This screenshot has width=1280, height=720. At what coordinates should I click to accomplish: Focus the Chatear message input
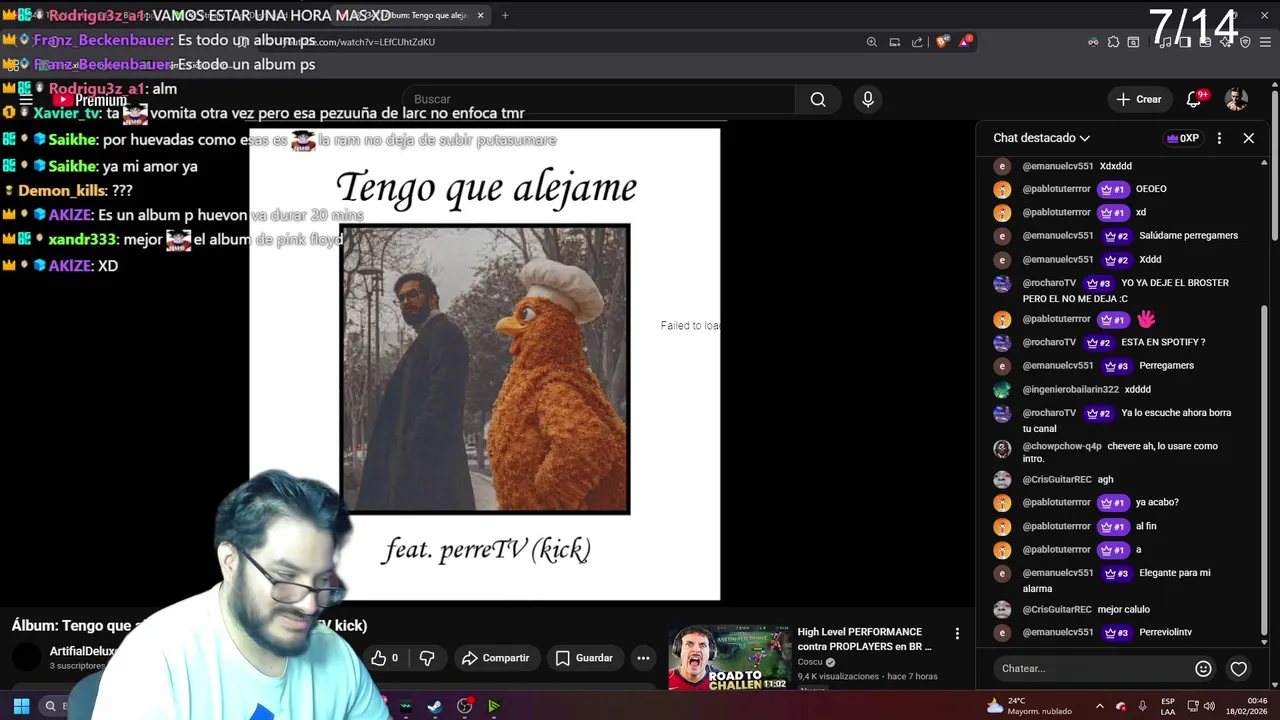(x=1090, y=668)
